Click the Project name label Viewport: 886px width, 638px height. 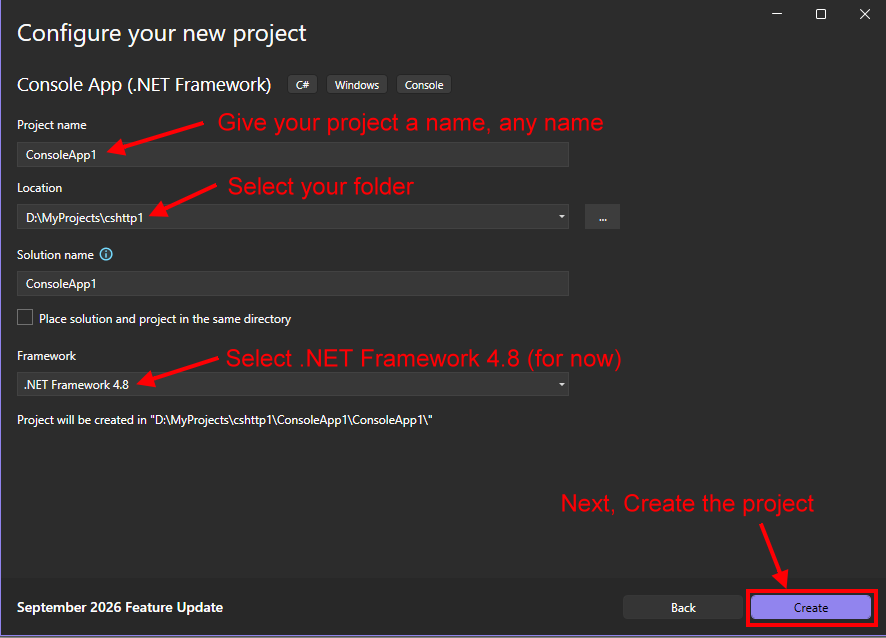point(52,125)
